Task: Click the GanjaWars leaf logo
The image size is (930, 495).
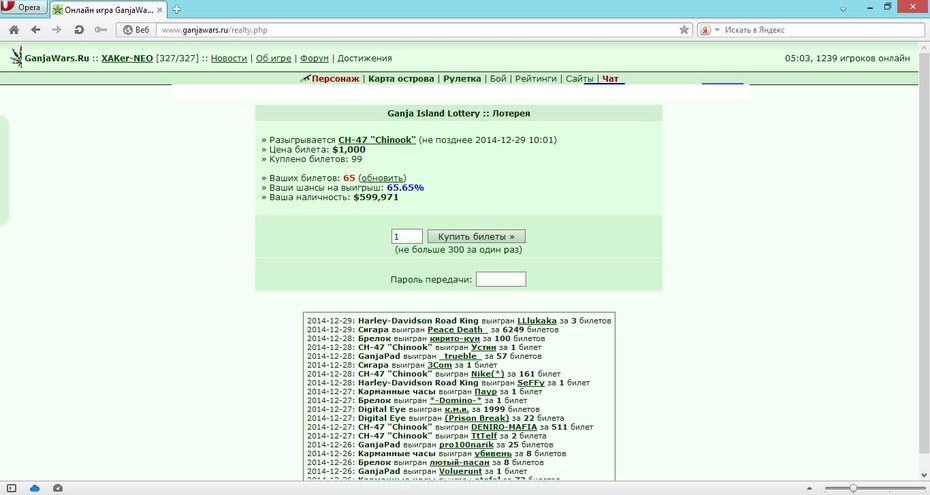Action: coord(16,57)
